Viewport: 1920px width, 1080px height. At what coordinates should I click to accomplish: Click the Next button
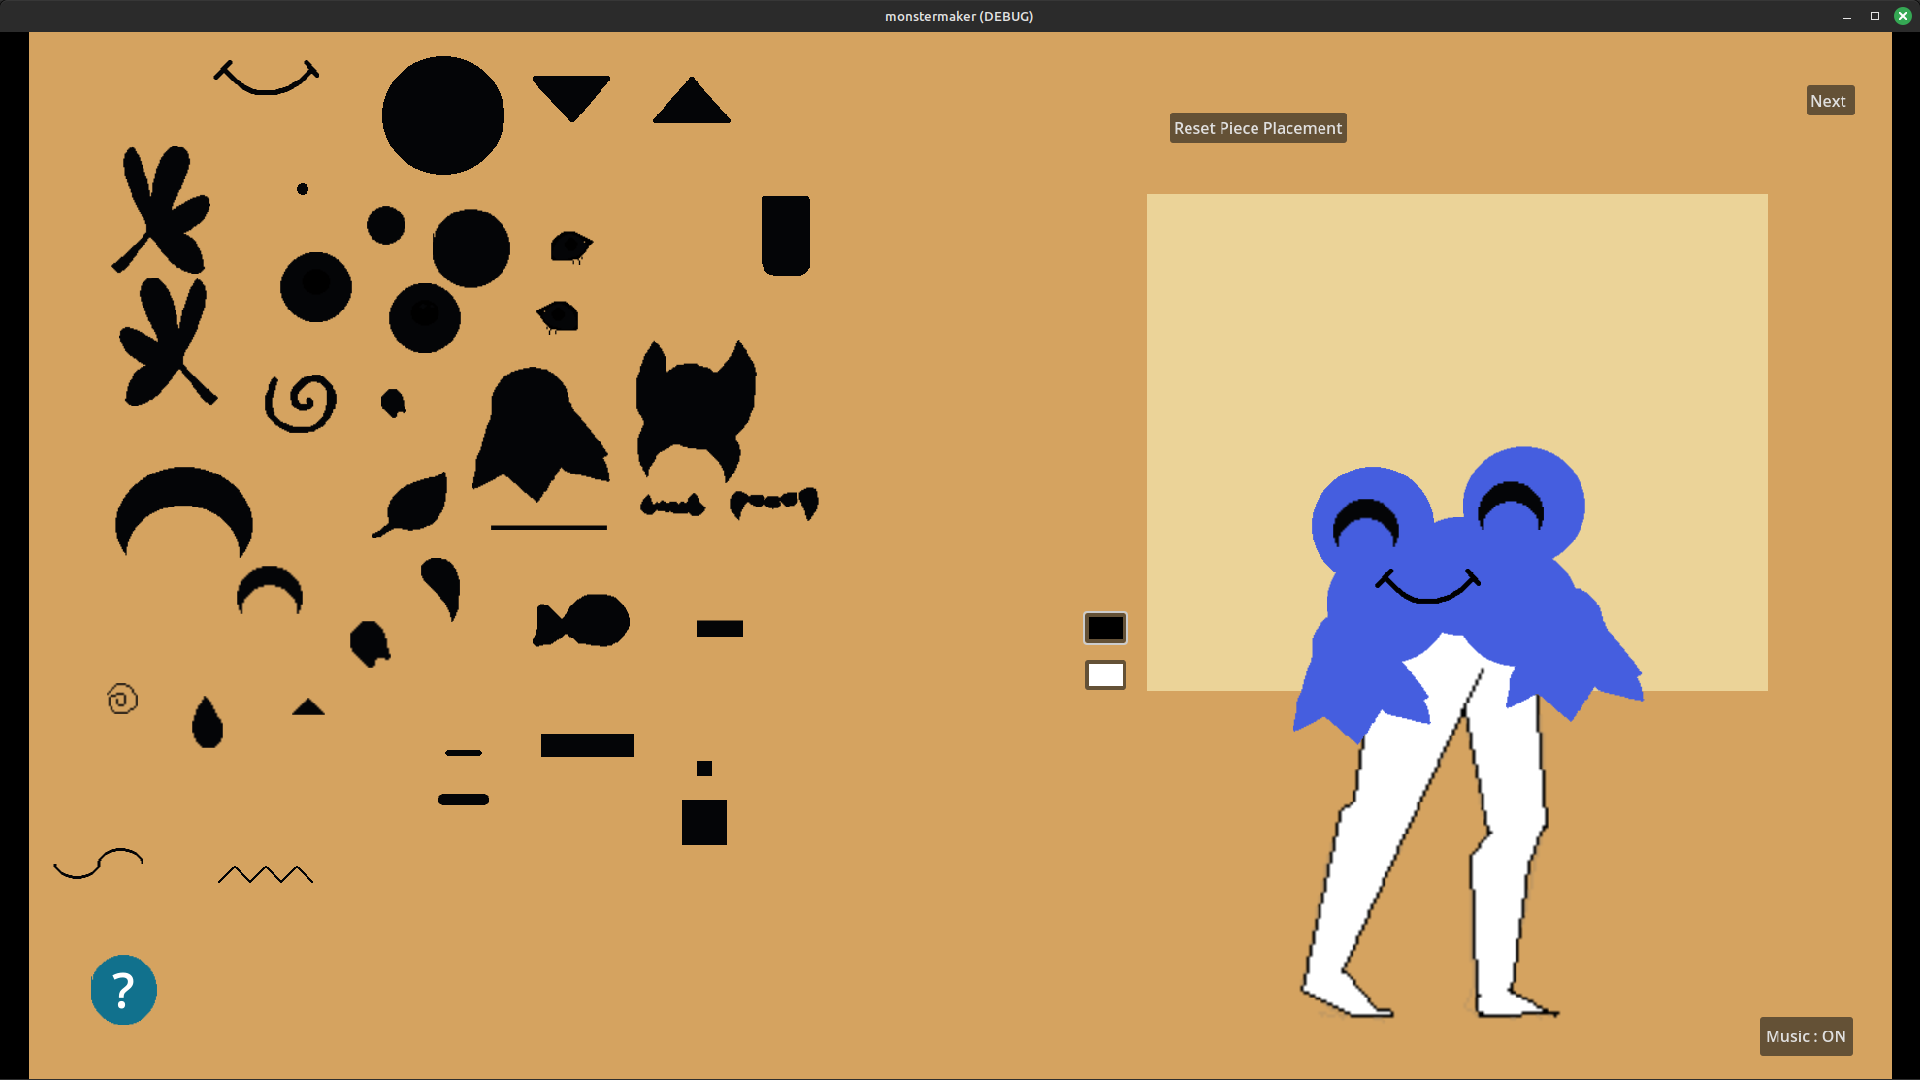tap(1829, 101)
